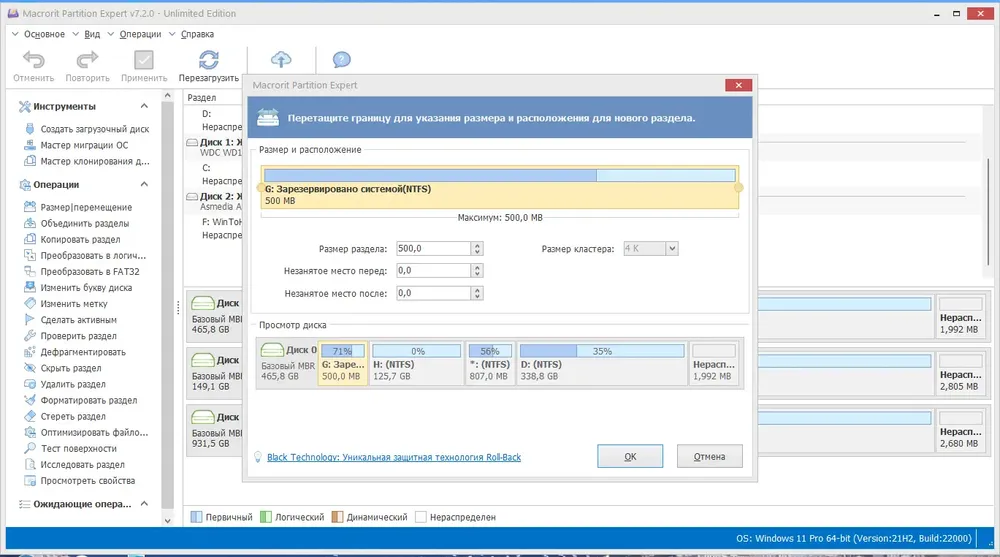Click the Redo (Повторить) toolbar icon
The image size is (1000, 557).
(x=87, y=60)
